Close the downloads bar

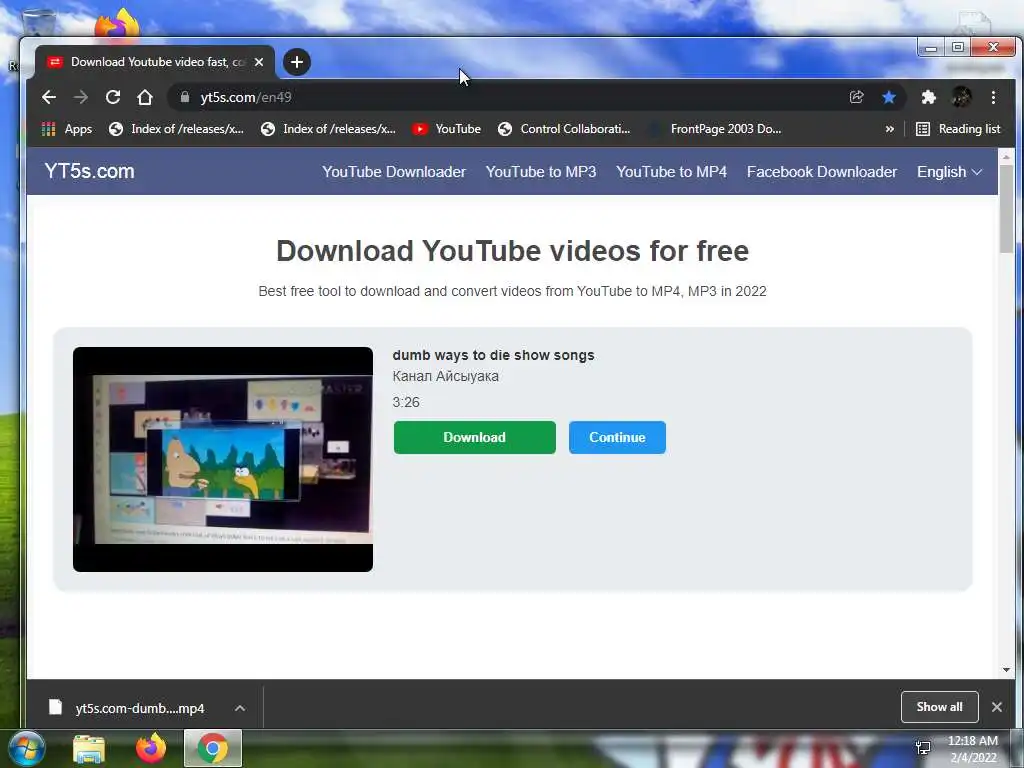[x=997, y=707]
